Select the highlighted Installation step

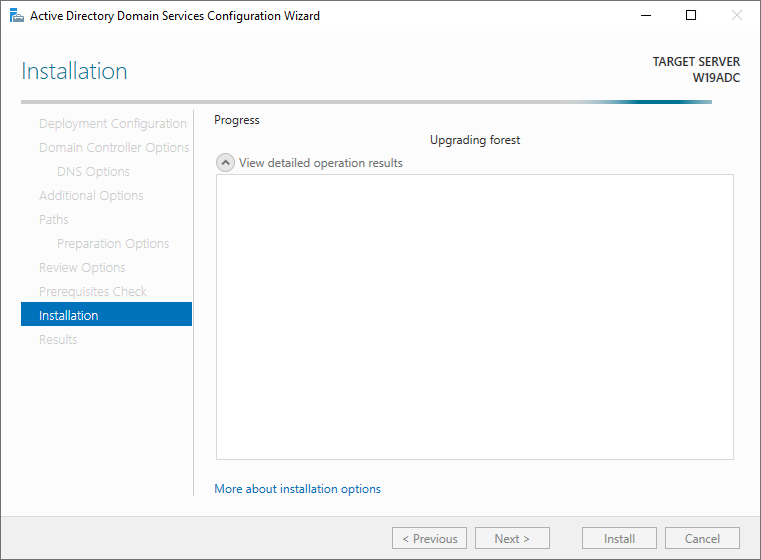tap(106, 314)
